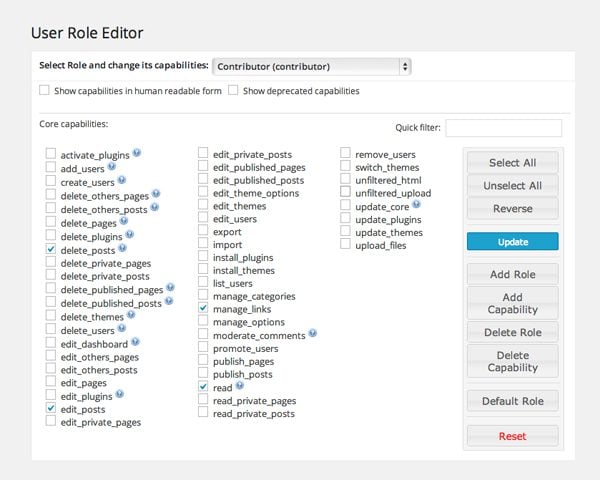Click help icon beside delete_themes

coord(131,315)
